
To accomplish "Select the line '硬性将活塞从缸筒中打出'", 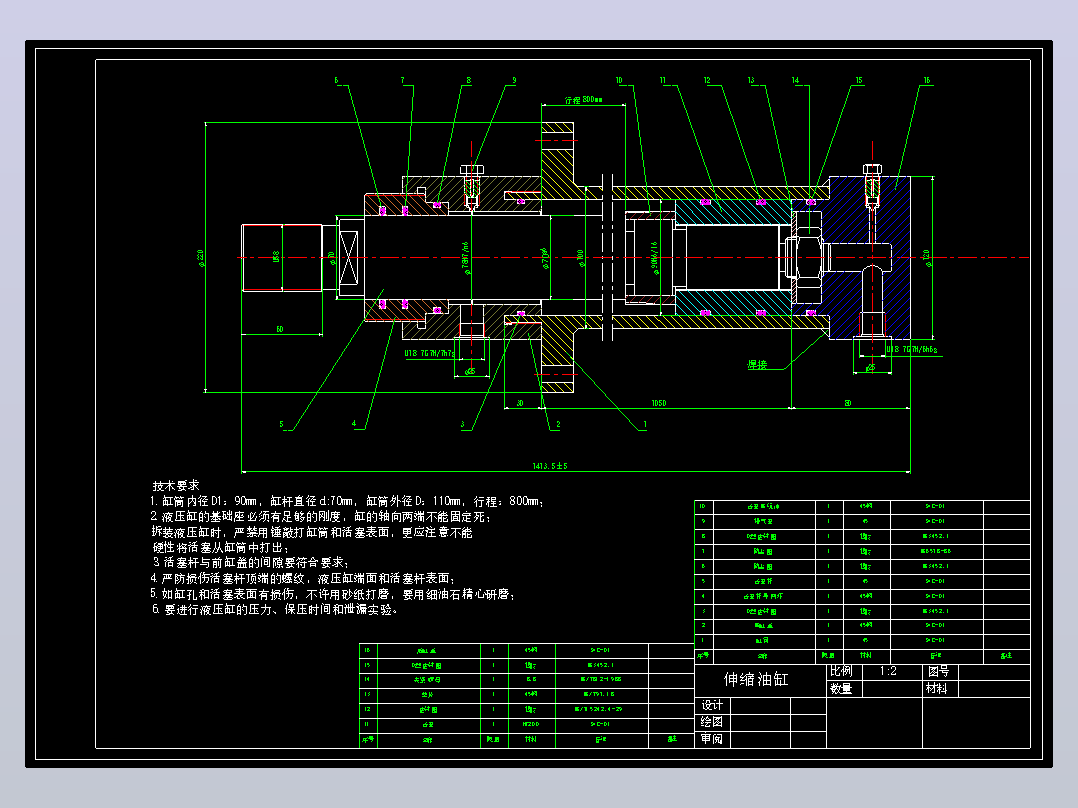I will (x=221, y=547).
